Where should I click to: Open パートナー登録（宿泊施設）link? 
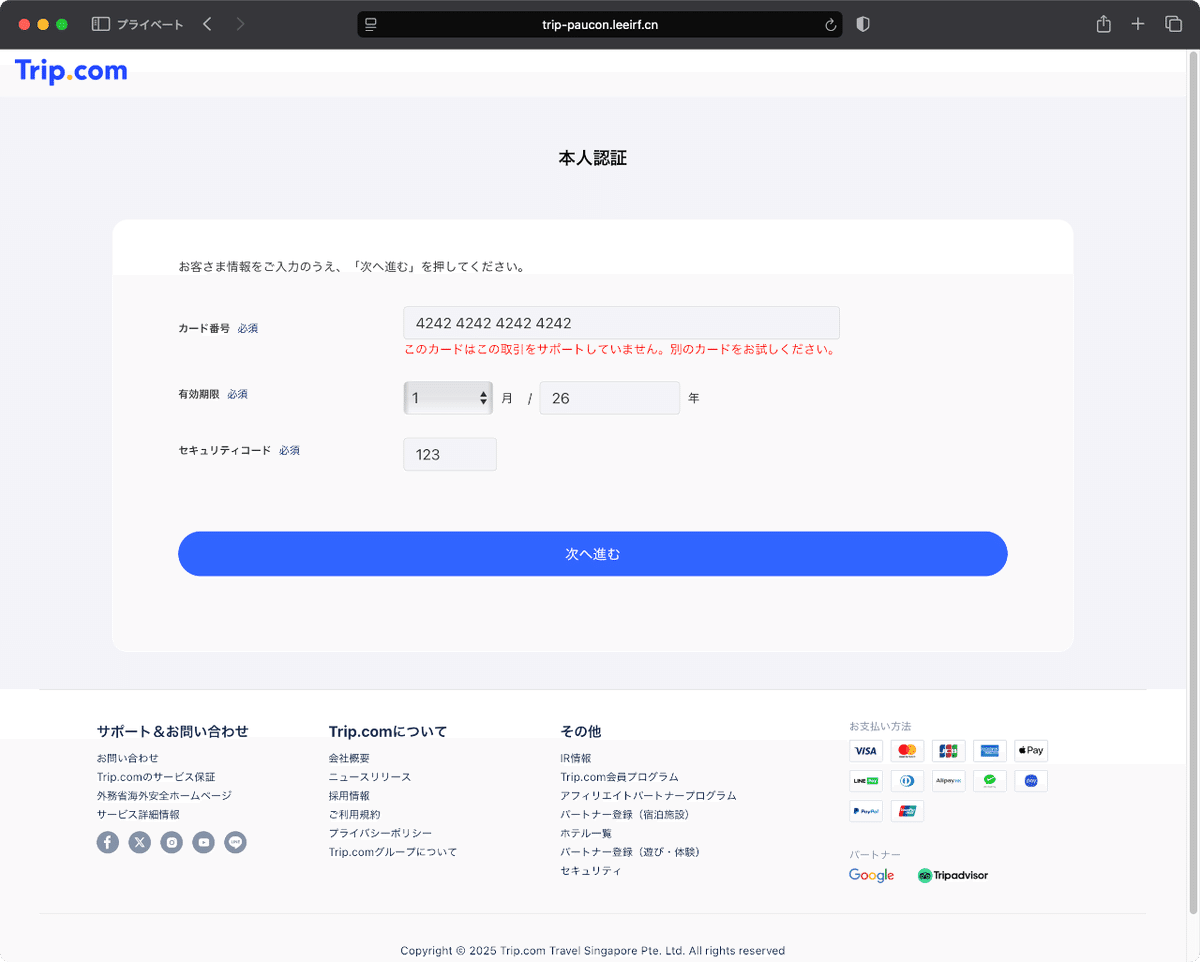click(x=625, y=815)
